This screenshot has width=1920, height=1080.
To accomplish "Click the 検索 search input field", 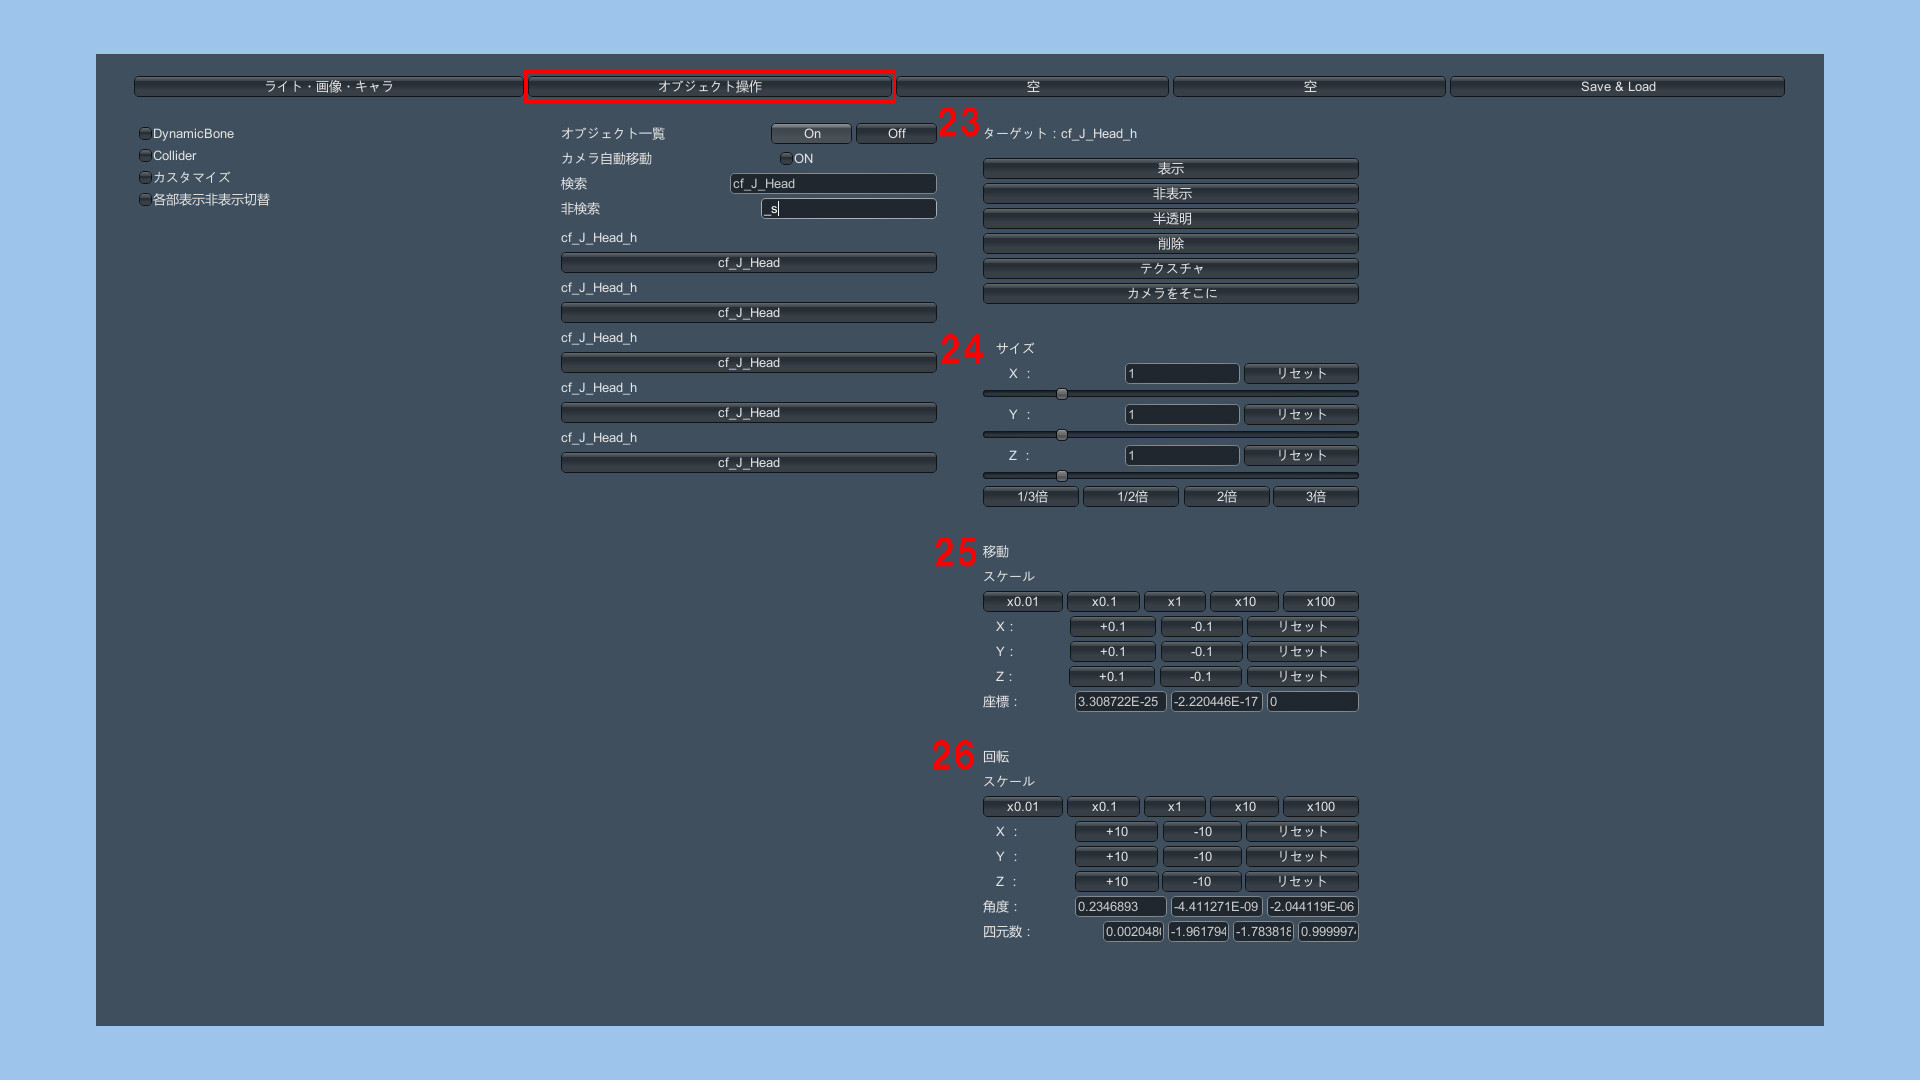I will (833, 183).
